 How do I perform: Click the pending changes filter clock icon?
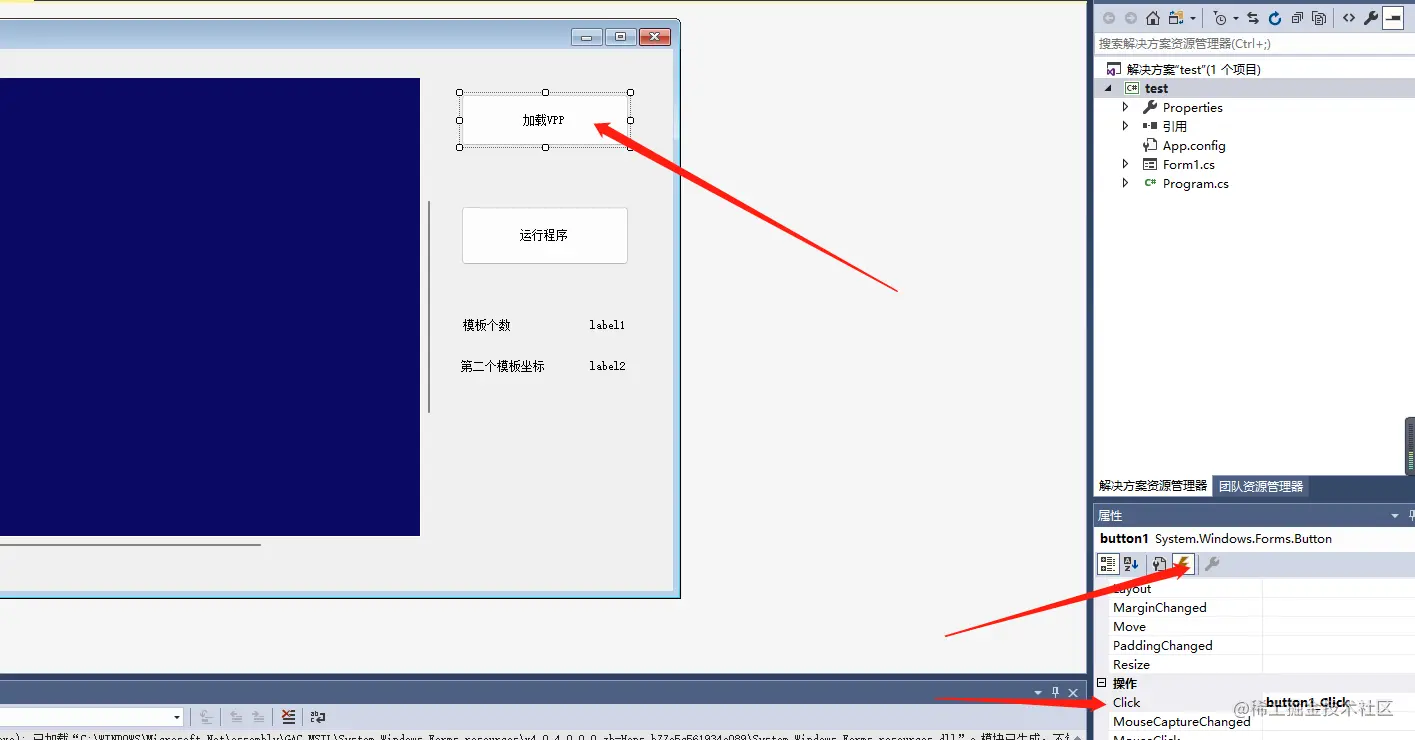(1220, 18)
